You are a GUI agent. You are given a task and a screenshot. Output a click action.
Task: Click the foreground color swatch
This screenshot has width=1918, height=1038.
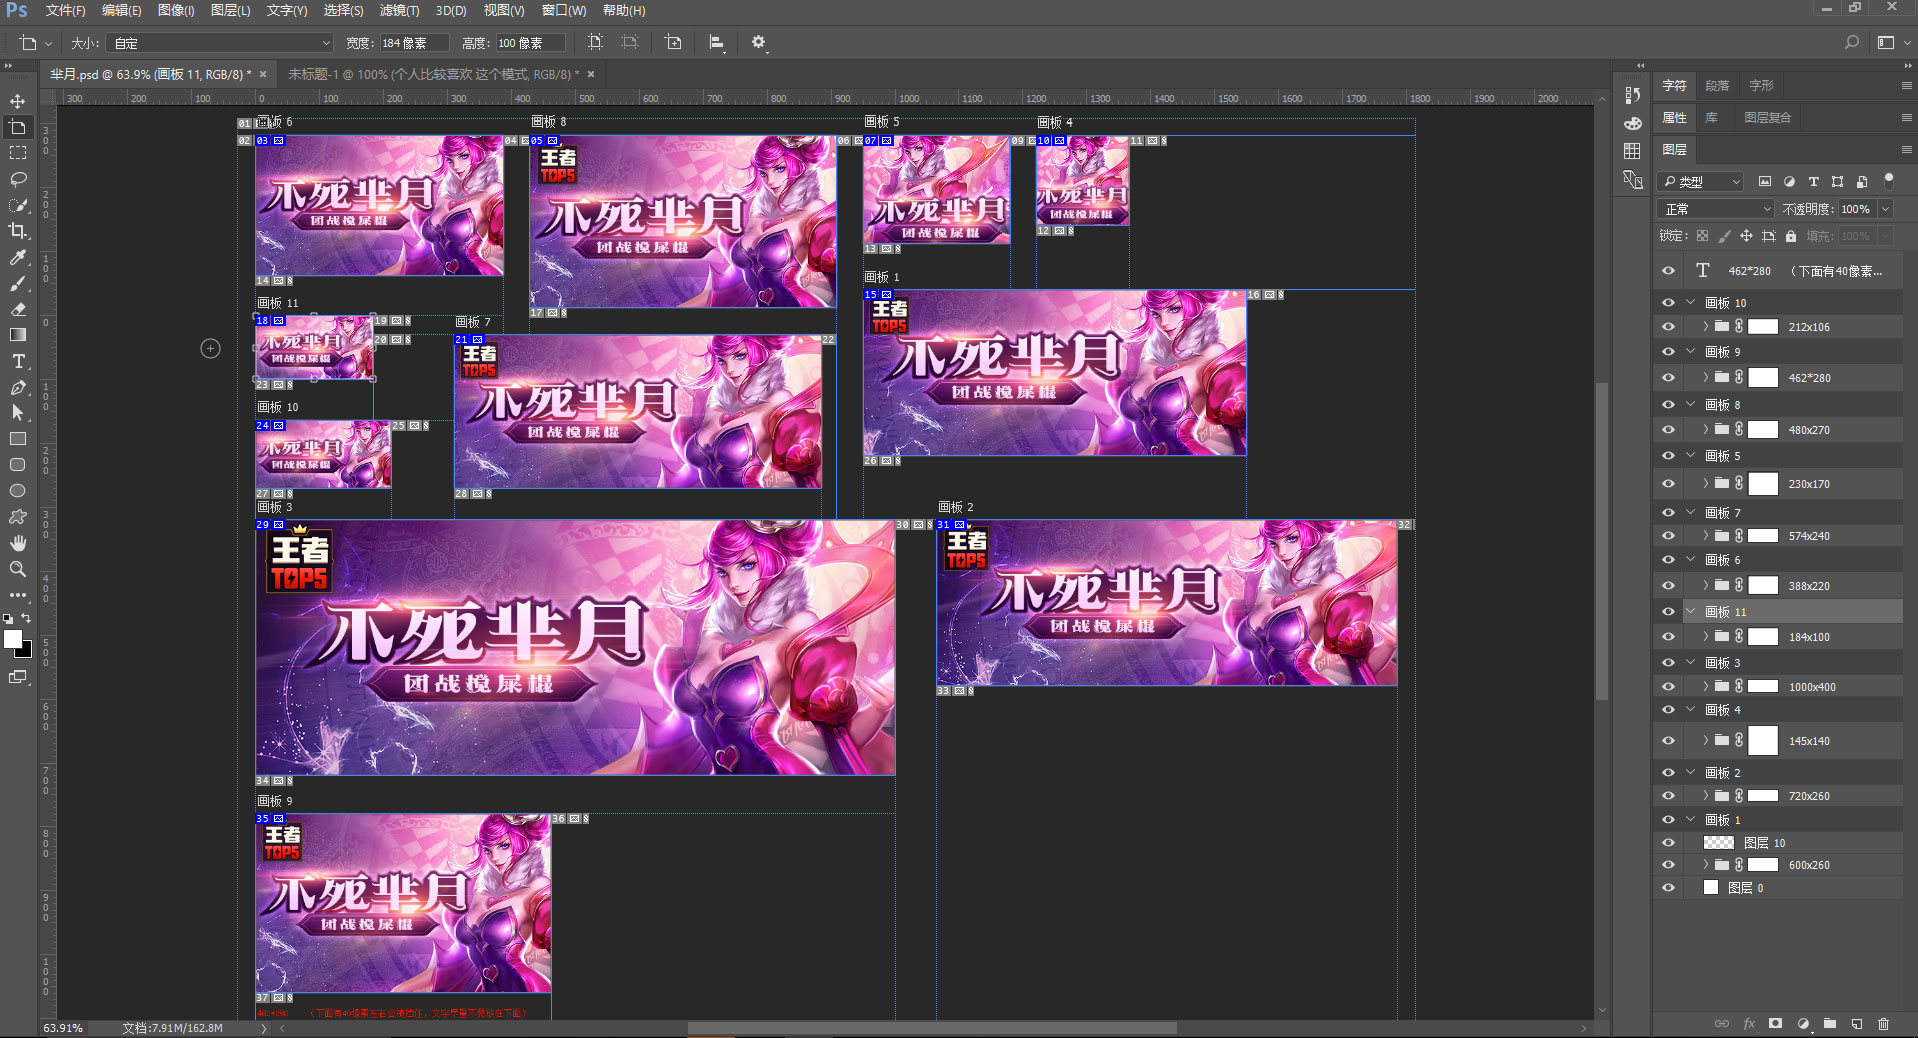[x=13, y=640]
